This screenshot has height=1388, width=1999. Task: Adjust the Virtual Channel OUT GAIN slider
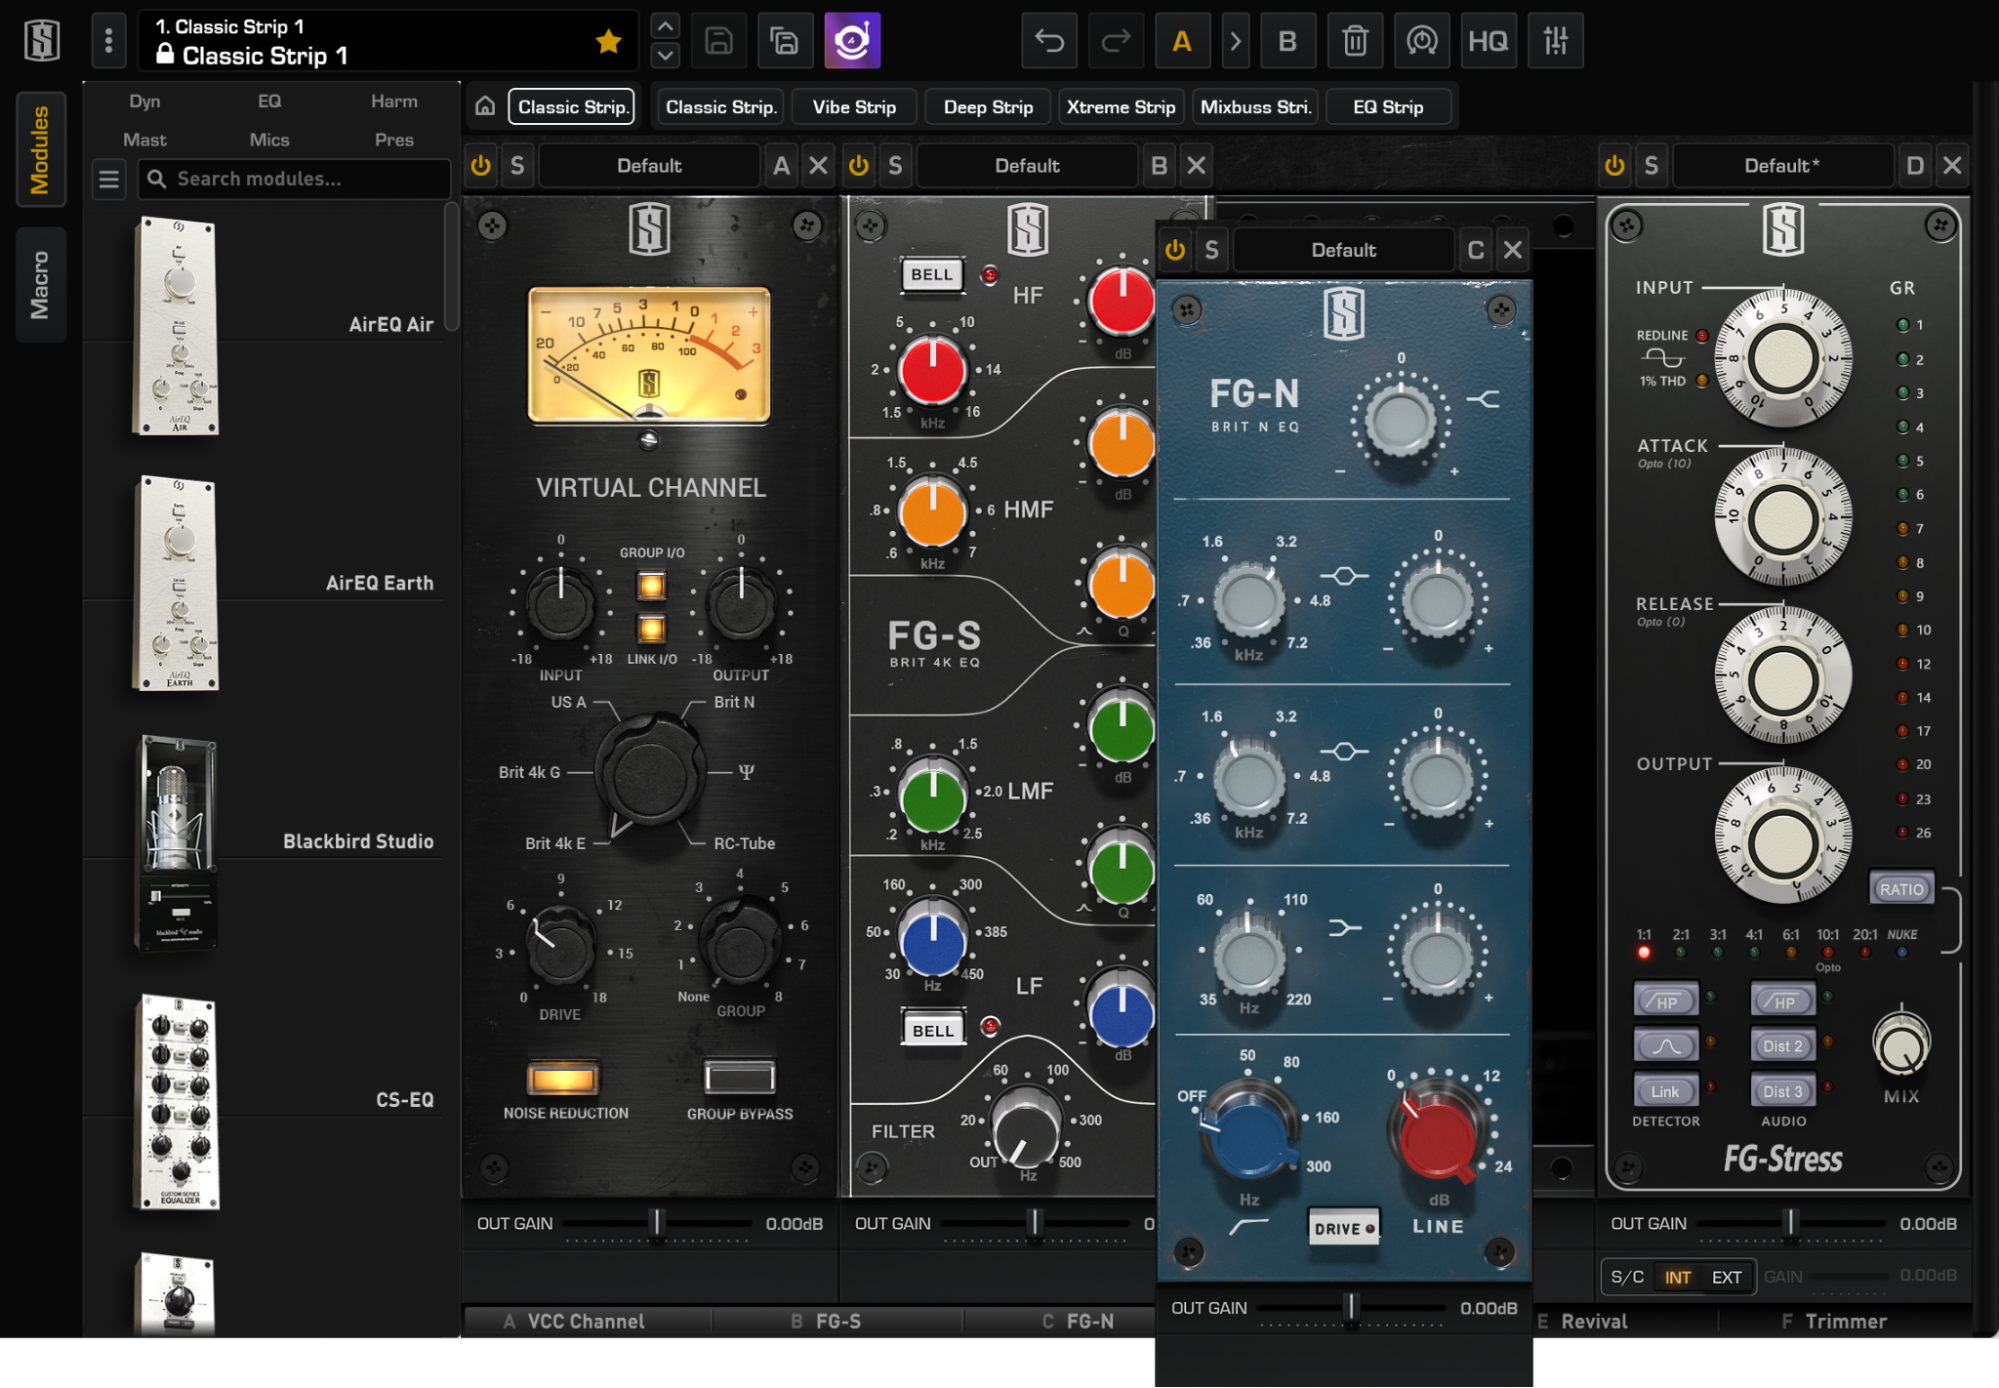point(657,1223)
